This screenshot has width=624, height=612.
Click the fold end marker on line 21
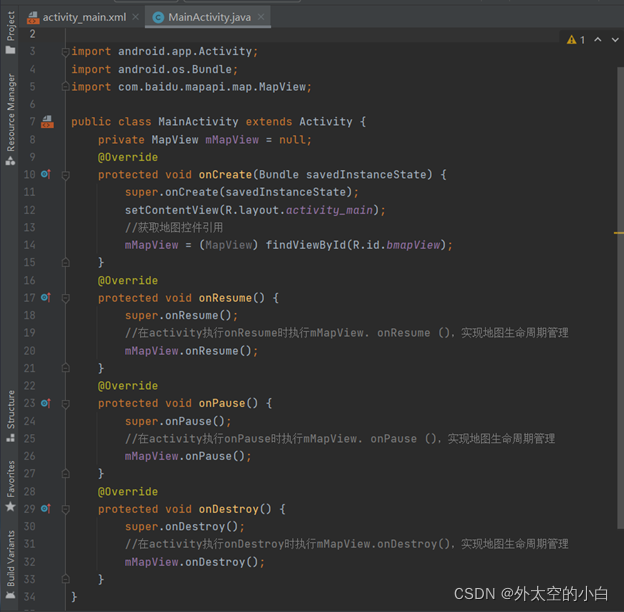[x=66, y=368]
